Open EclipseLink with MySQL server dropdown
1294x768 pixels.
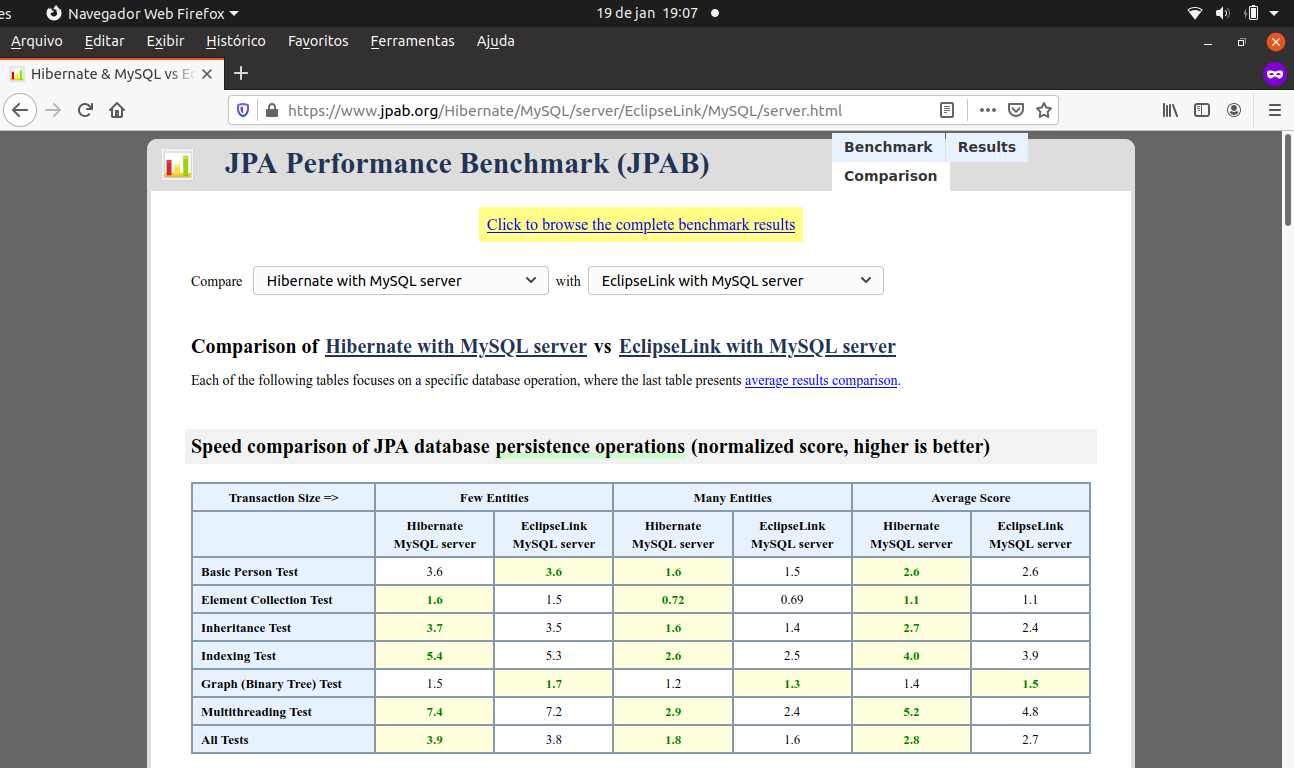point(736,281)
